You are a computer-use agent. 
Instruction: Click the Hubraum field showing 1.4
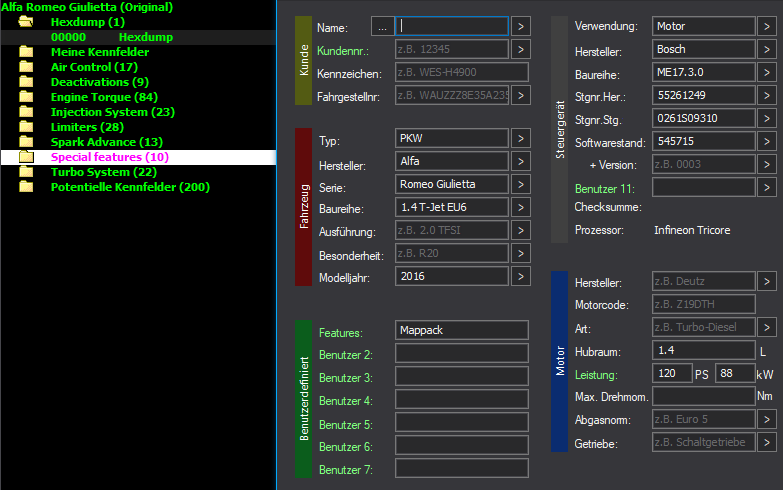pos(704,350)
